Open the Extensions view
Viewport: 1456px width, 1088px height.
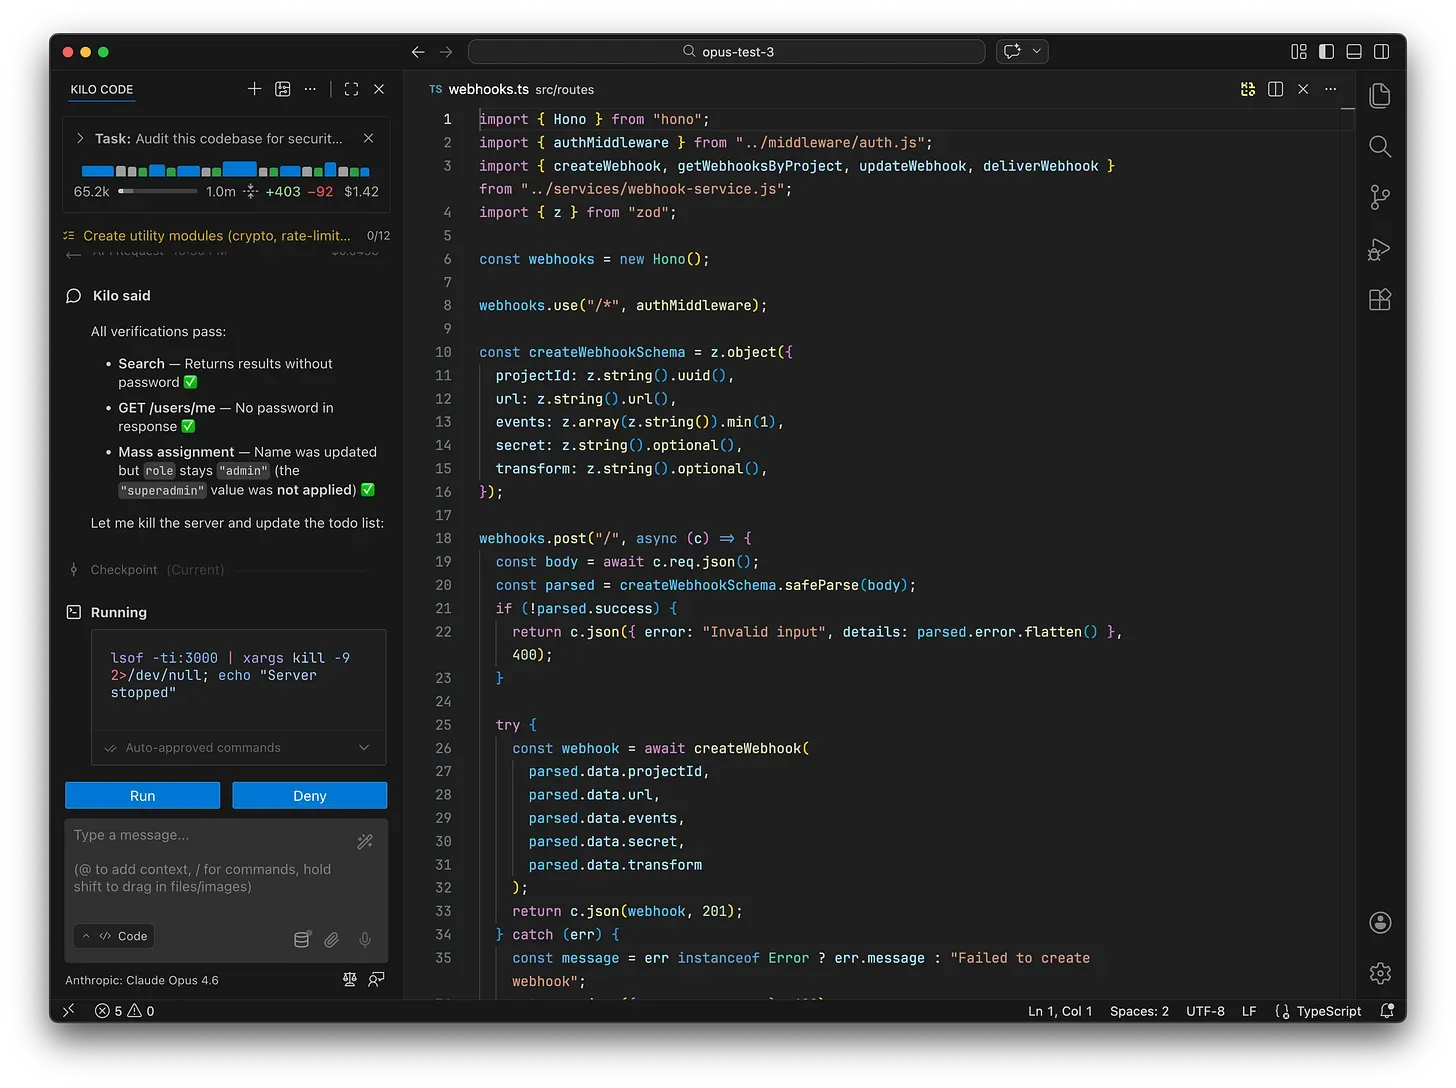(1380, 300)
